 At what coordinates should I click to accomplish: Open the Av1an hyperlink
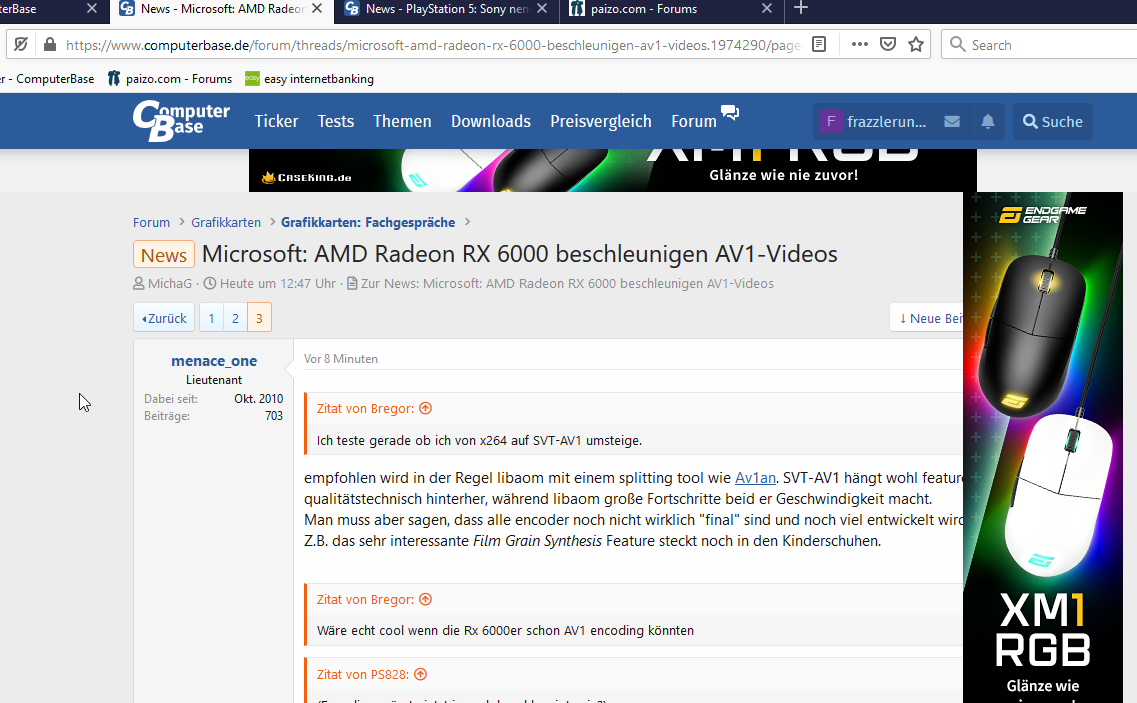pos(755,477)
